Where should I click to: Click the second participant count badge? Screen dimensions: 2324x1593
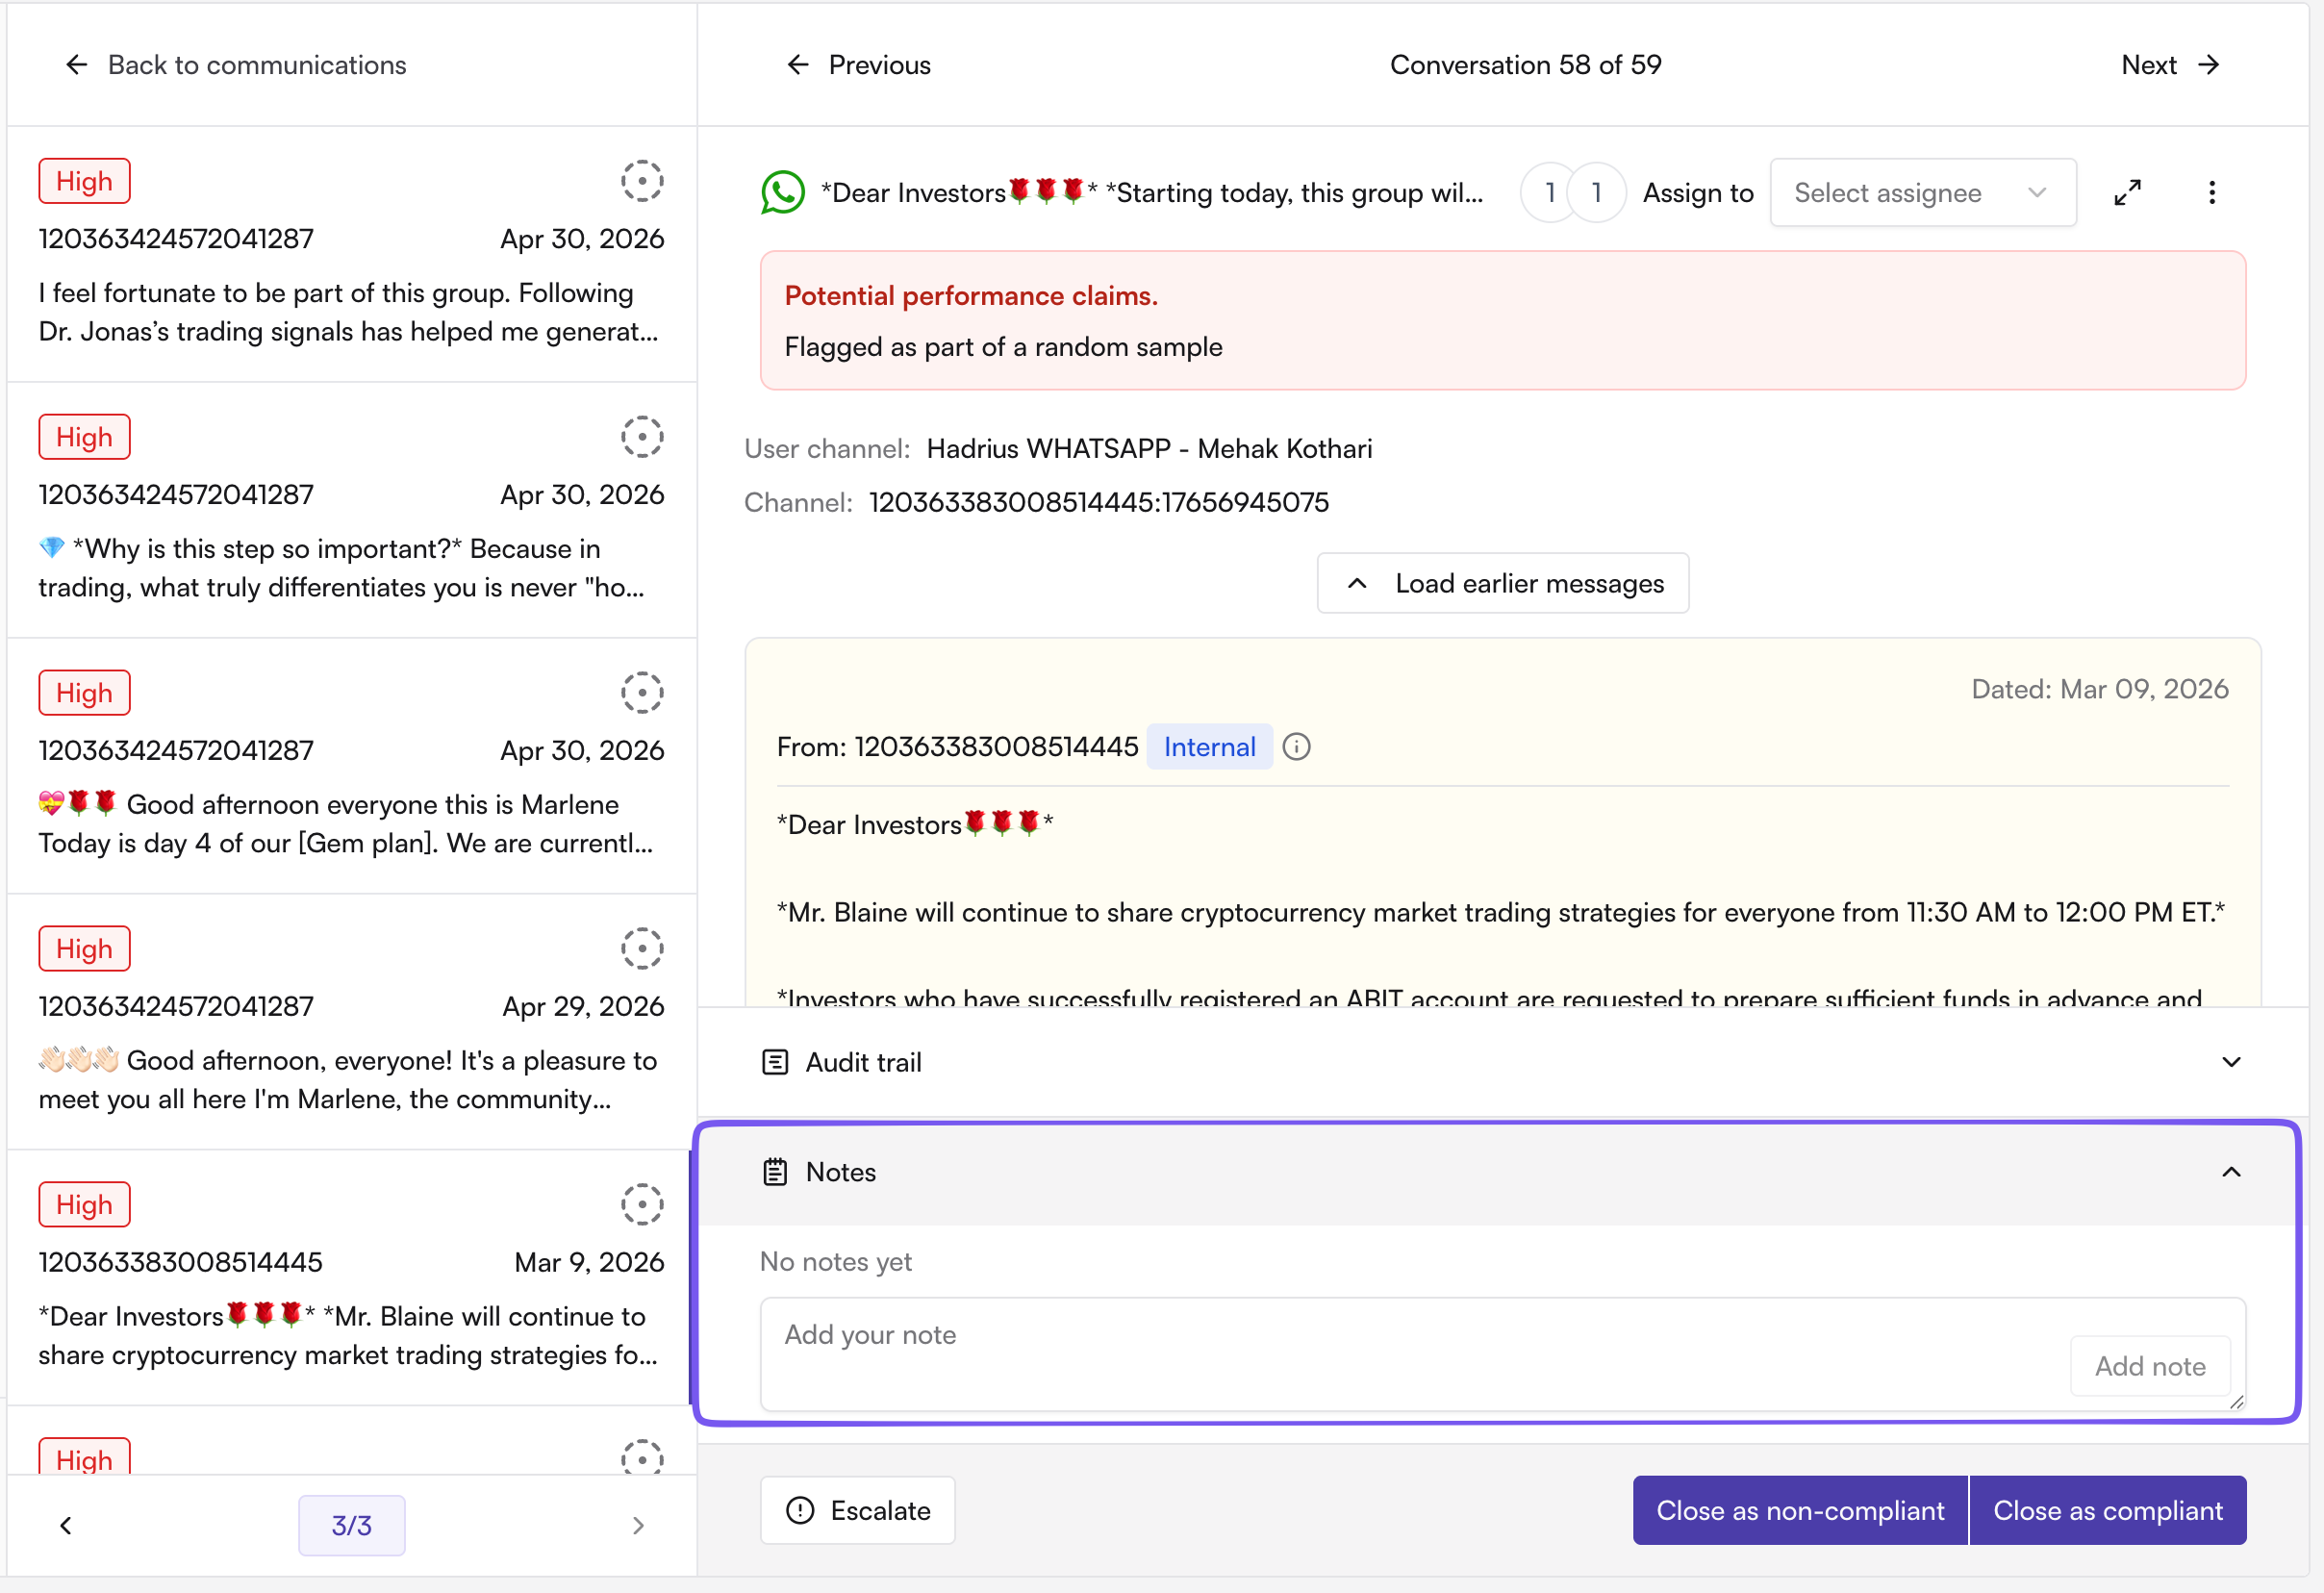point(1596,192)
